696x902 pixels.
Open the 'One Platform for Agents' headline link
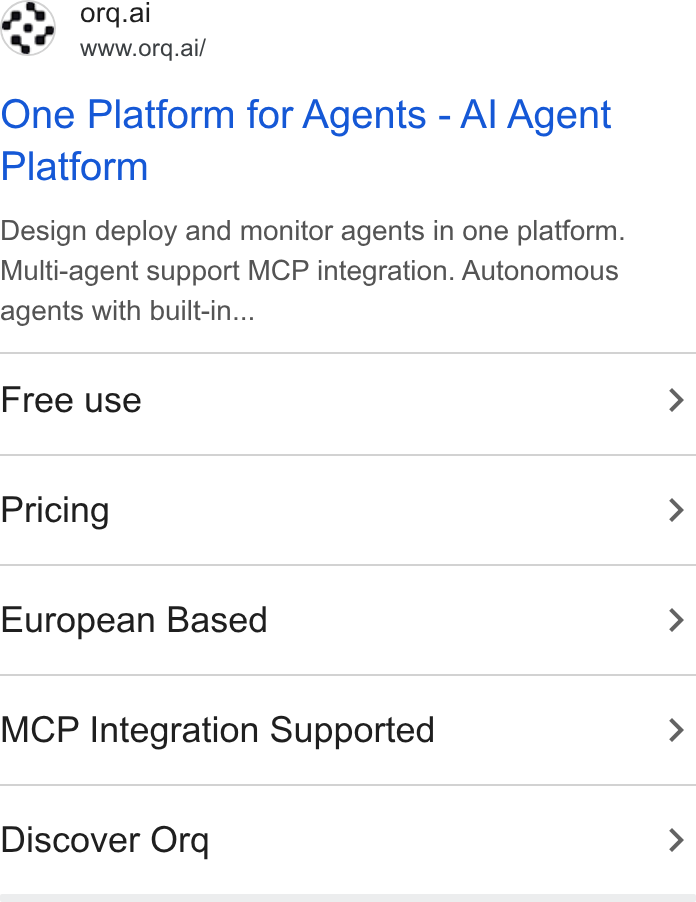tap(305, 140)
